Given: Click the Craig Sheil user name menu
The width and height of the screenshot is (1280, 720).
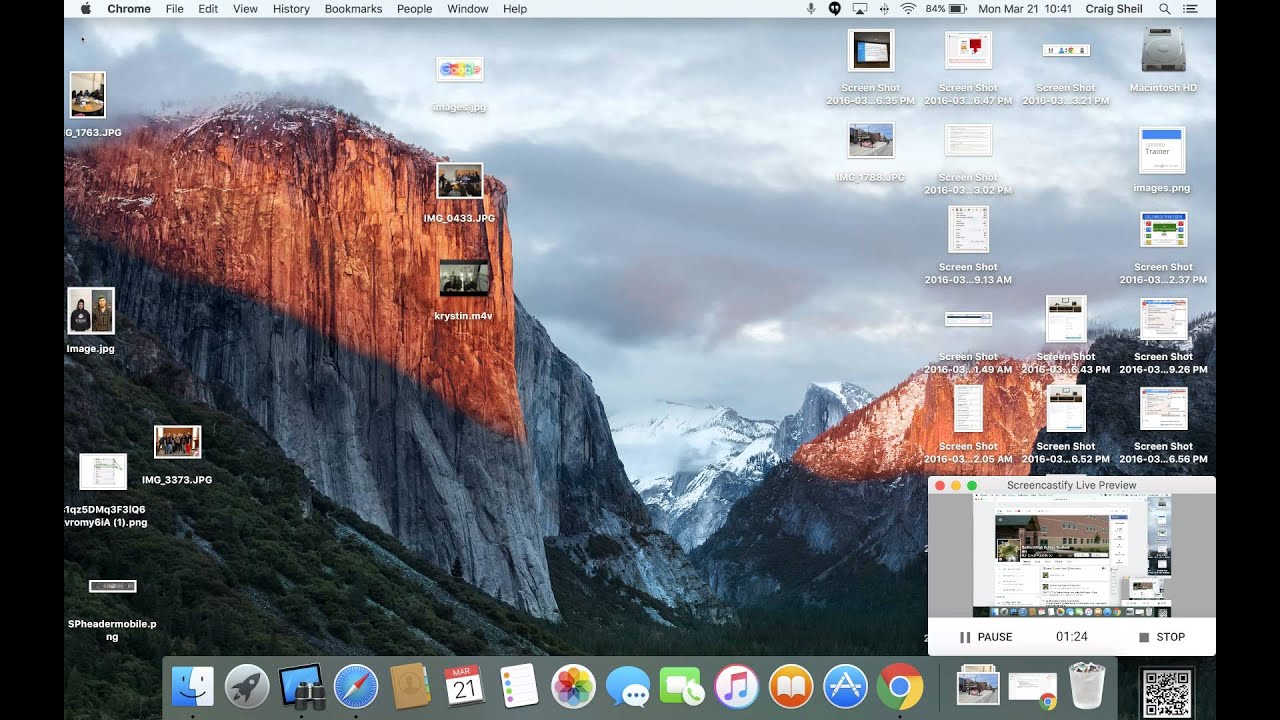Looking at the screenshot, I should [1114, 9].
